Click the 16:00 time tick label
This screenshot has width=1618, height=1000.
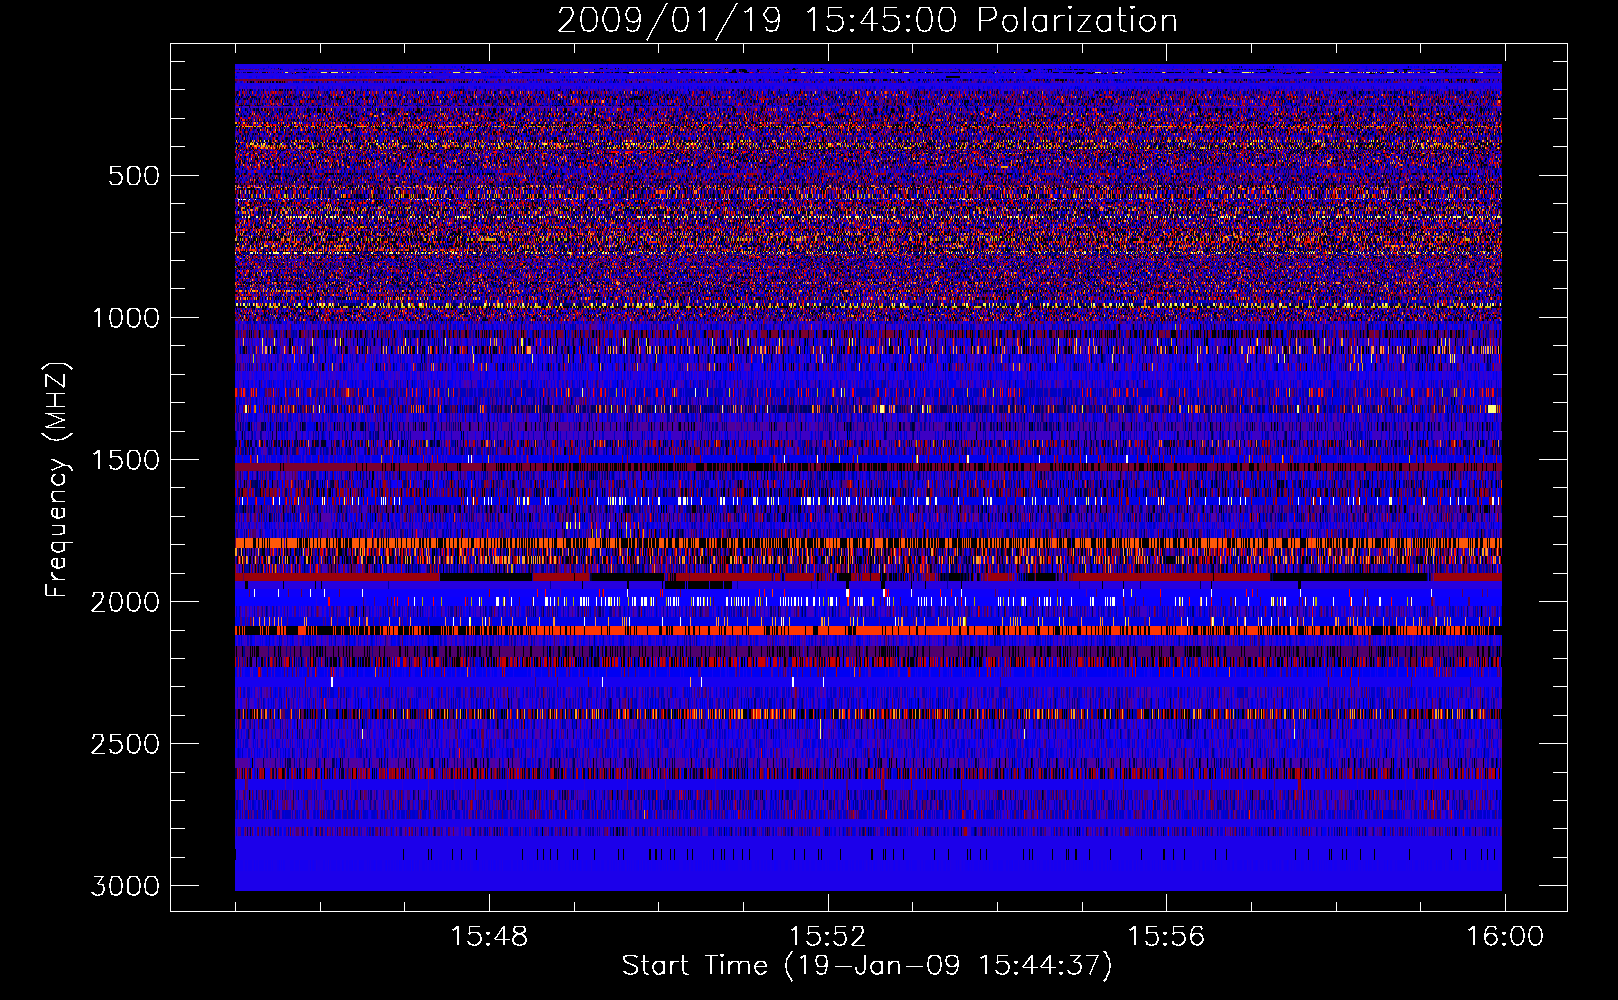point(1504,937)
